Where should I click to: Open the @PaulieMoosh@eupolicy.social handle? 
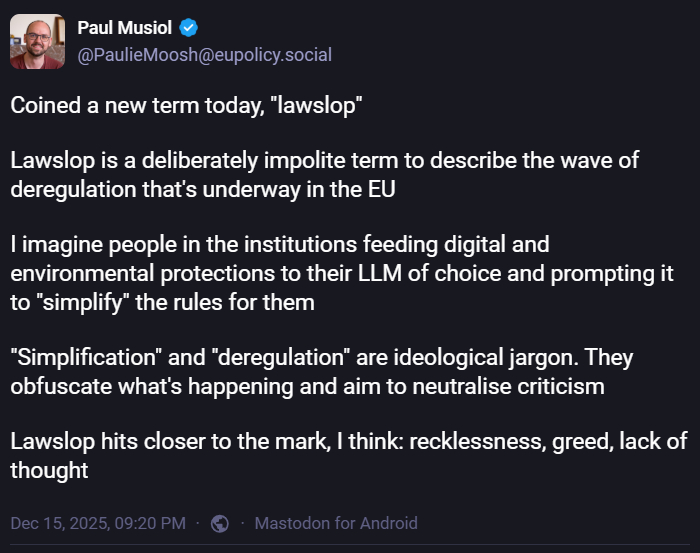(204, 55)
